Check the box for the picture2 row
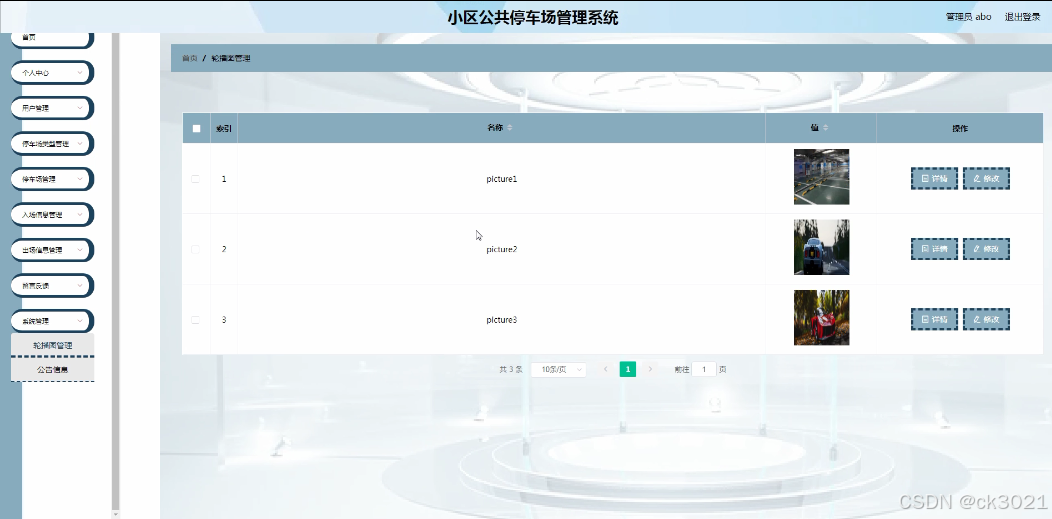The image size is (1052, 519). [x=195, y=249]
